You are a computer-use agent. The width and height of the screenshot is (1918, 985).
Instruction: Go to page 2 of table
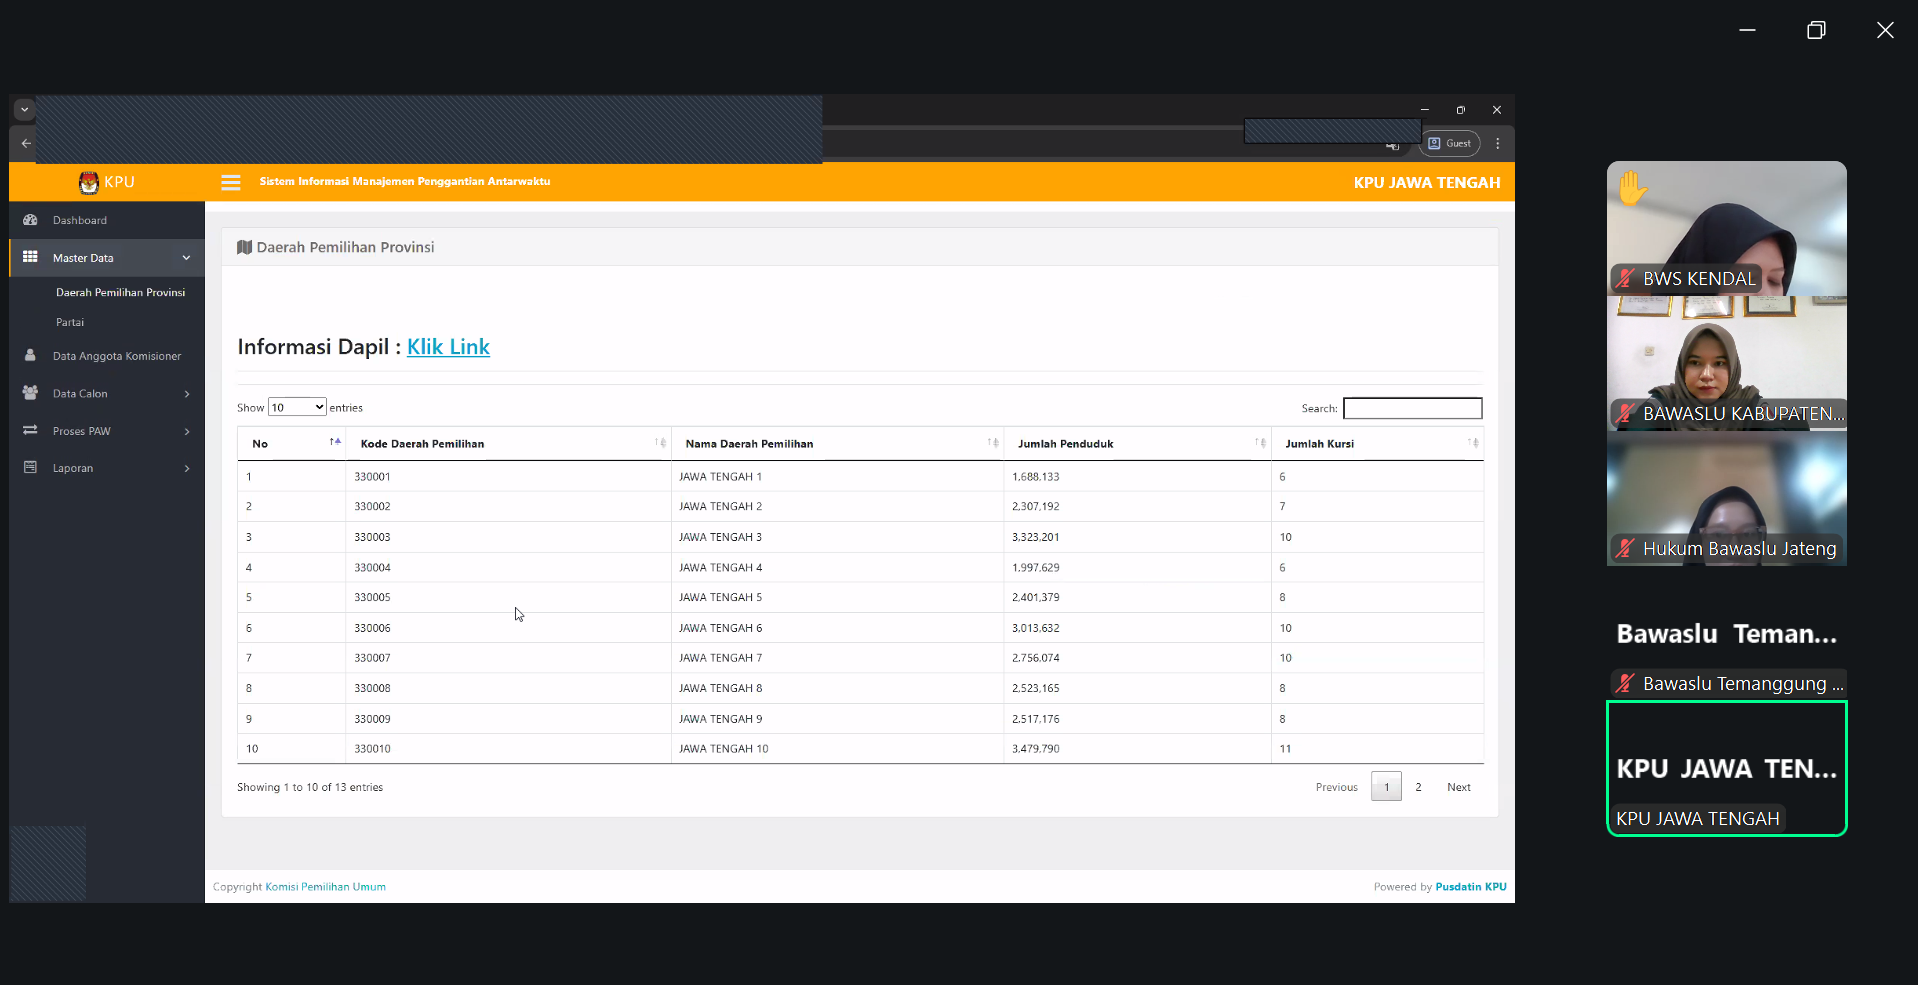pyautogui.click(x=1418, y=787)
